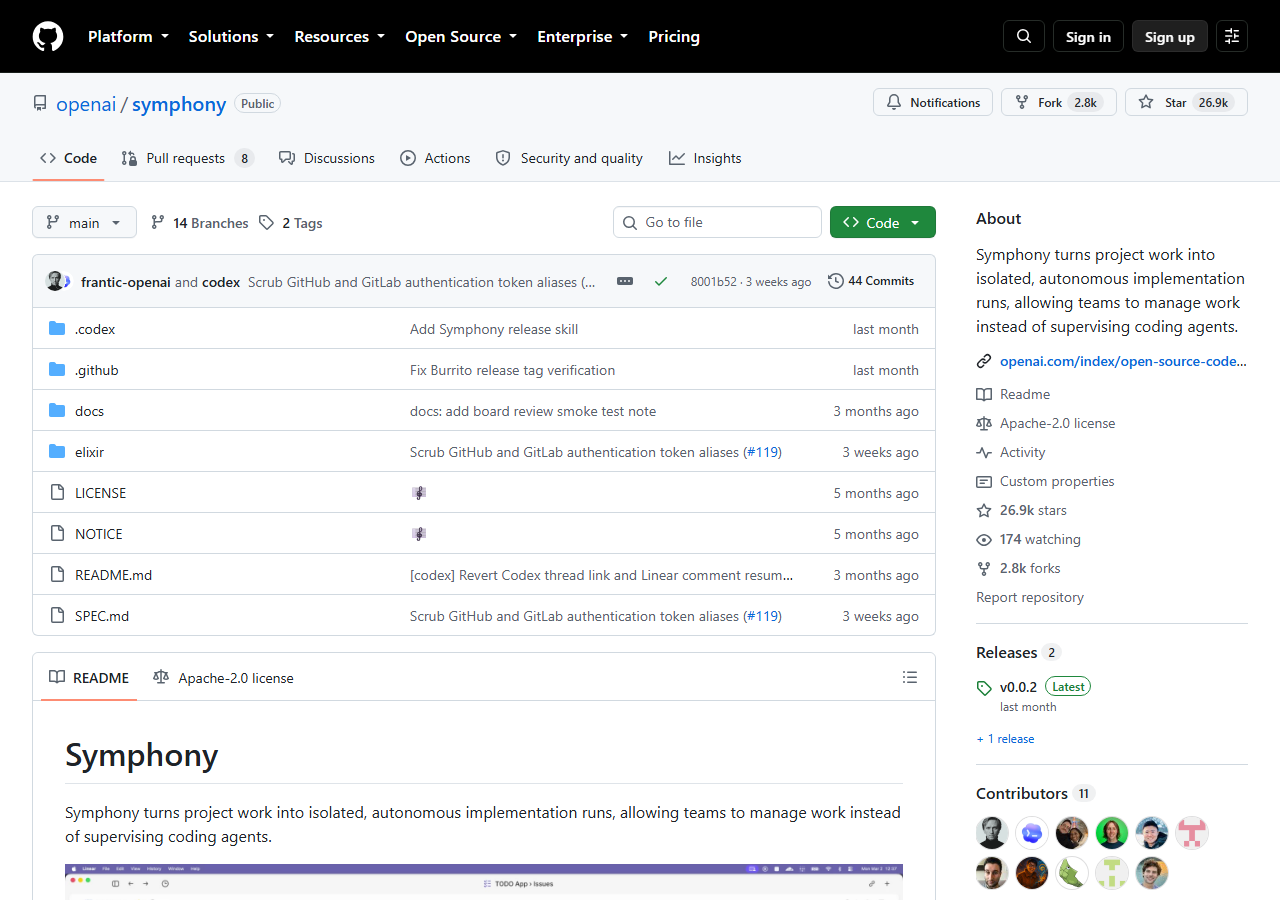Open the NOTICE file

click(x=99, y=534)
